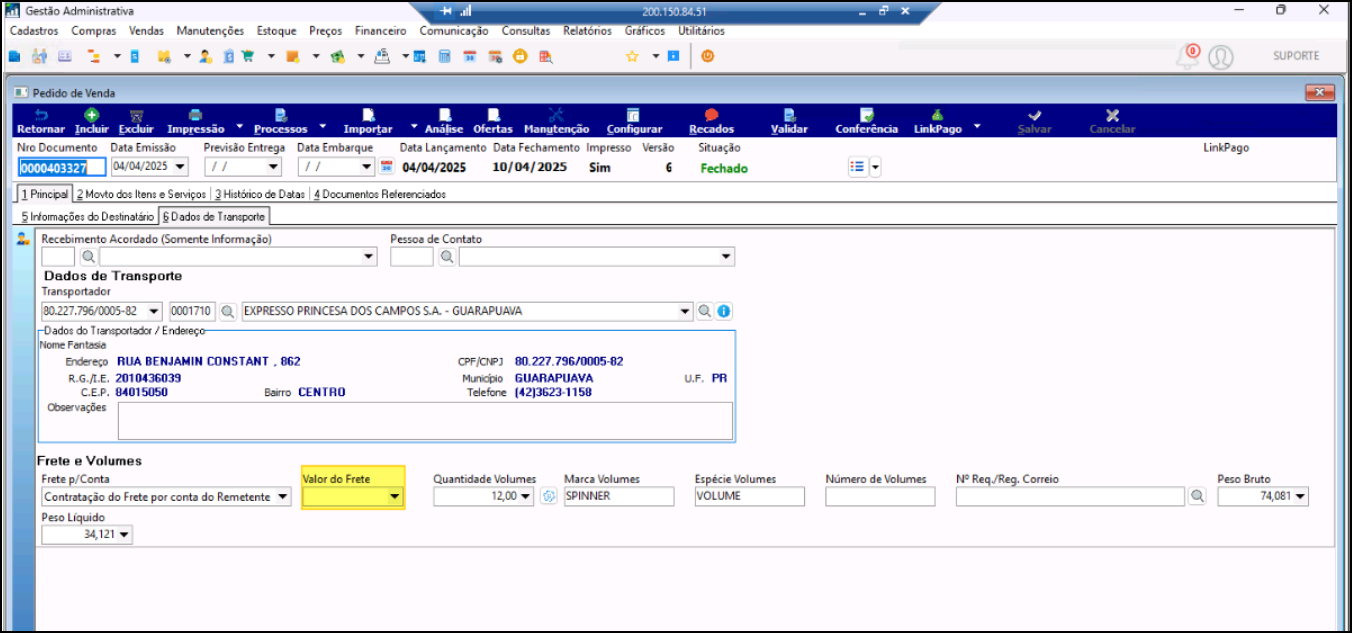Open the Estoque menu
Viewport: 1352px width, 633px height.
click(x=277, y=31)
